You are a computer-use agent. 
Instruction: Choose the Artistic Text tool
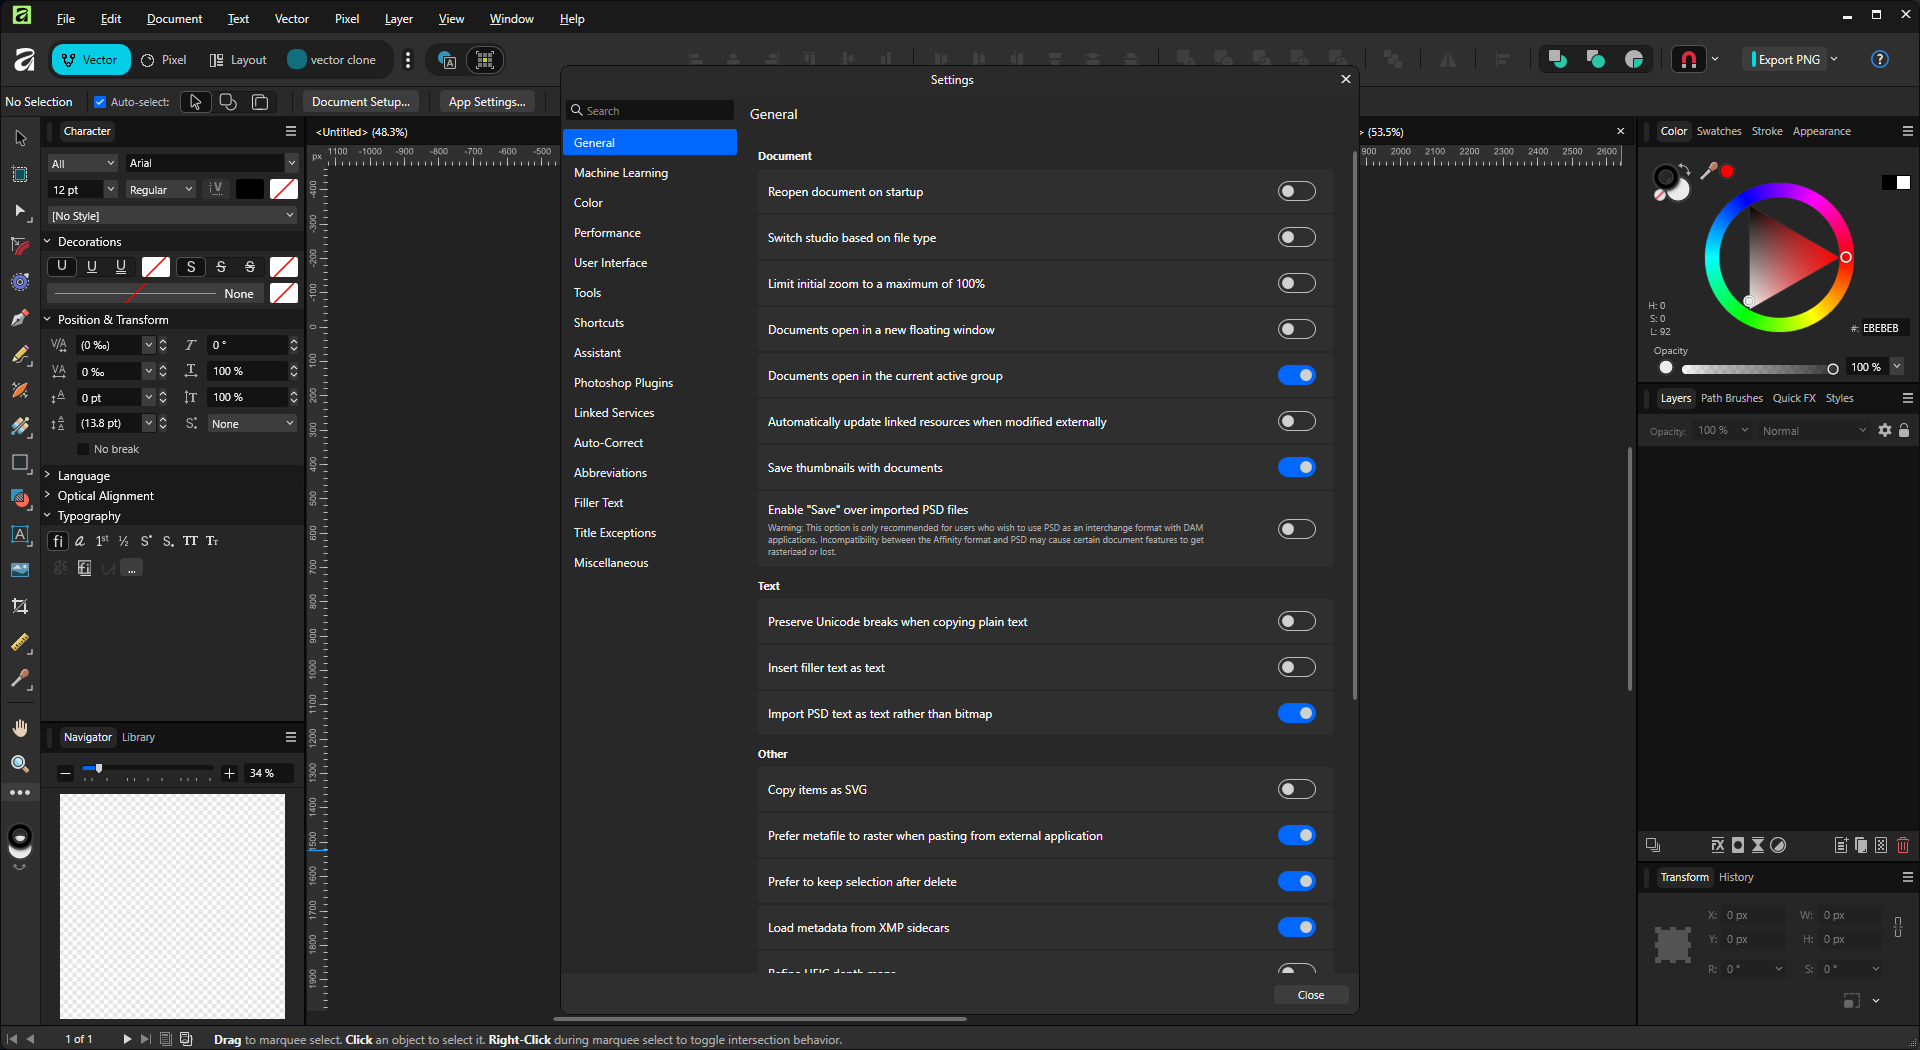pyautogui.click(x=20, y=535)
